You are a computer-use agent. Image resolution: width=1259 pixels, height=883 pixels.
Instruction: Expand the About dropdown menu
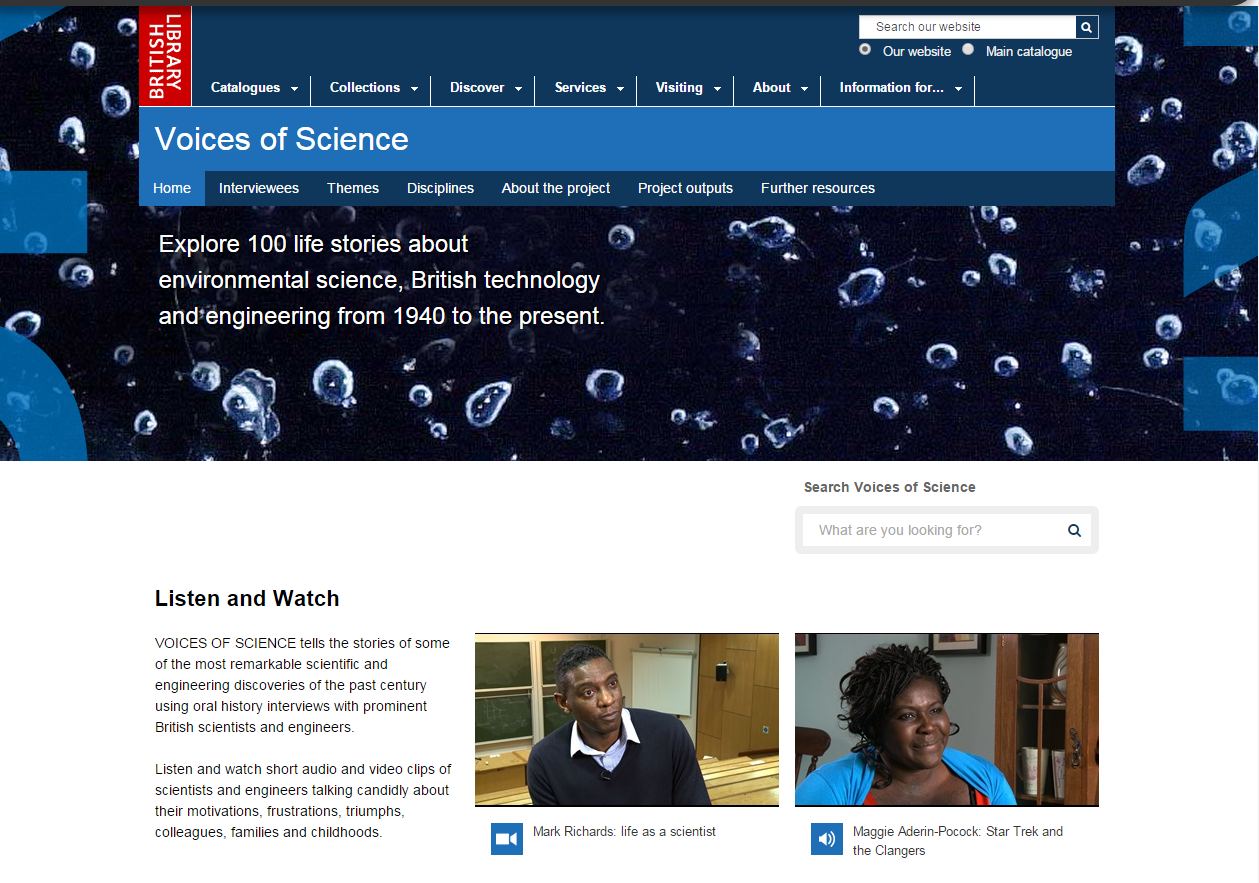pos(780,88)
